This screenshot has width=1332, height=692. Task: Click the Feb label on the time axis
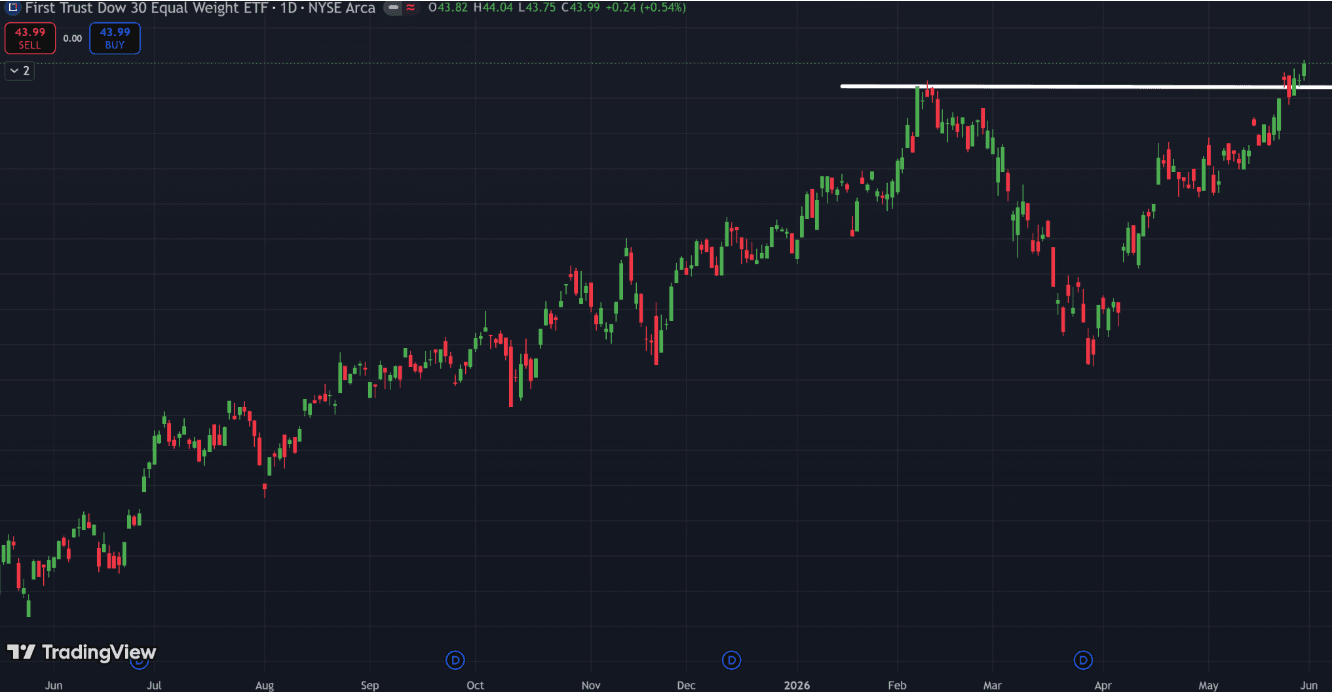(x=896, y=685)
